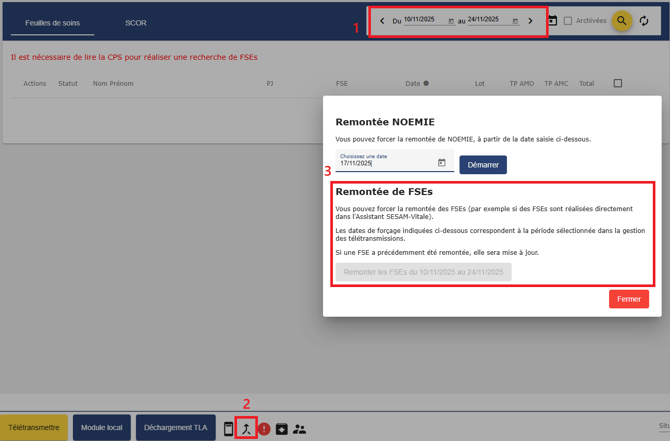Click the FSE column header
This screenshot has height=441, width=670.
click(x=342, y=83)
